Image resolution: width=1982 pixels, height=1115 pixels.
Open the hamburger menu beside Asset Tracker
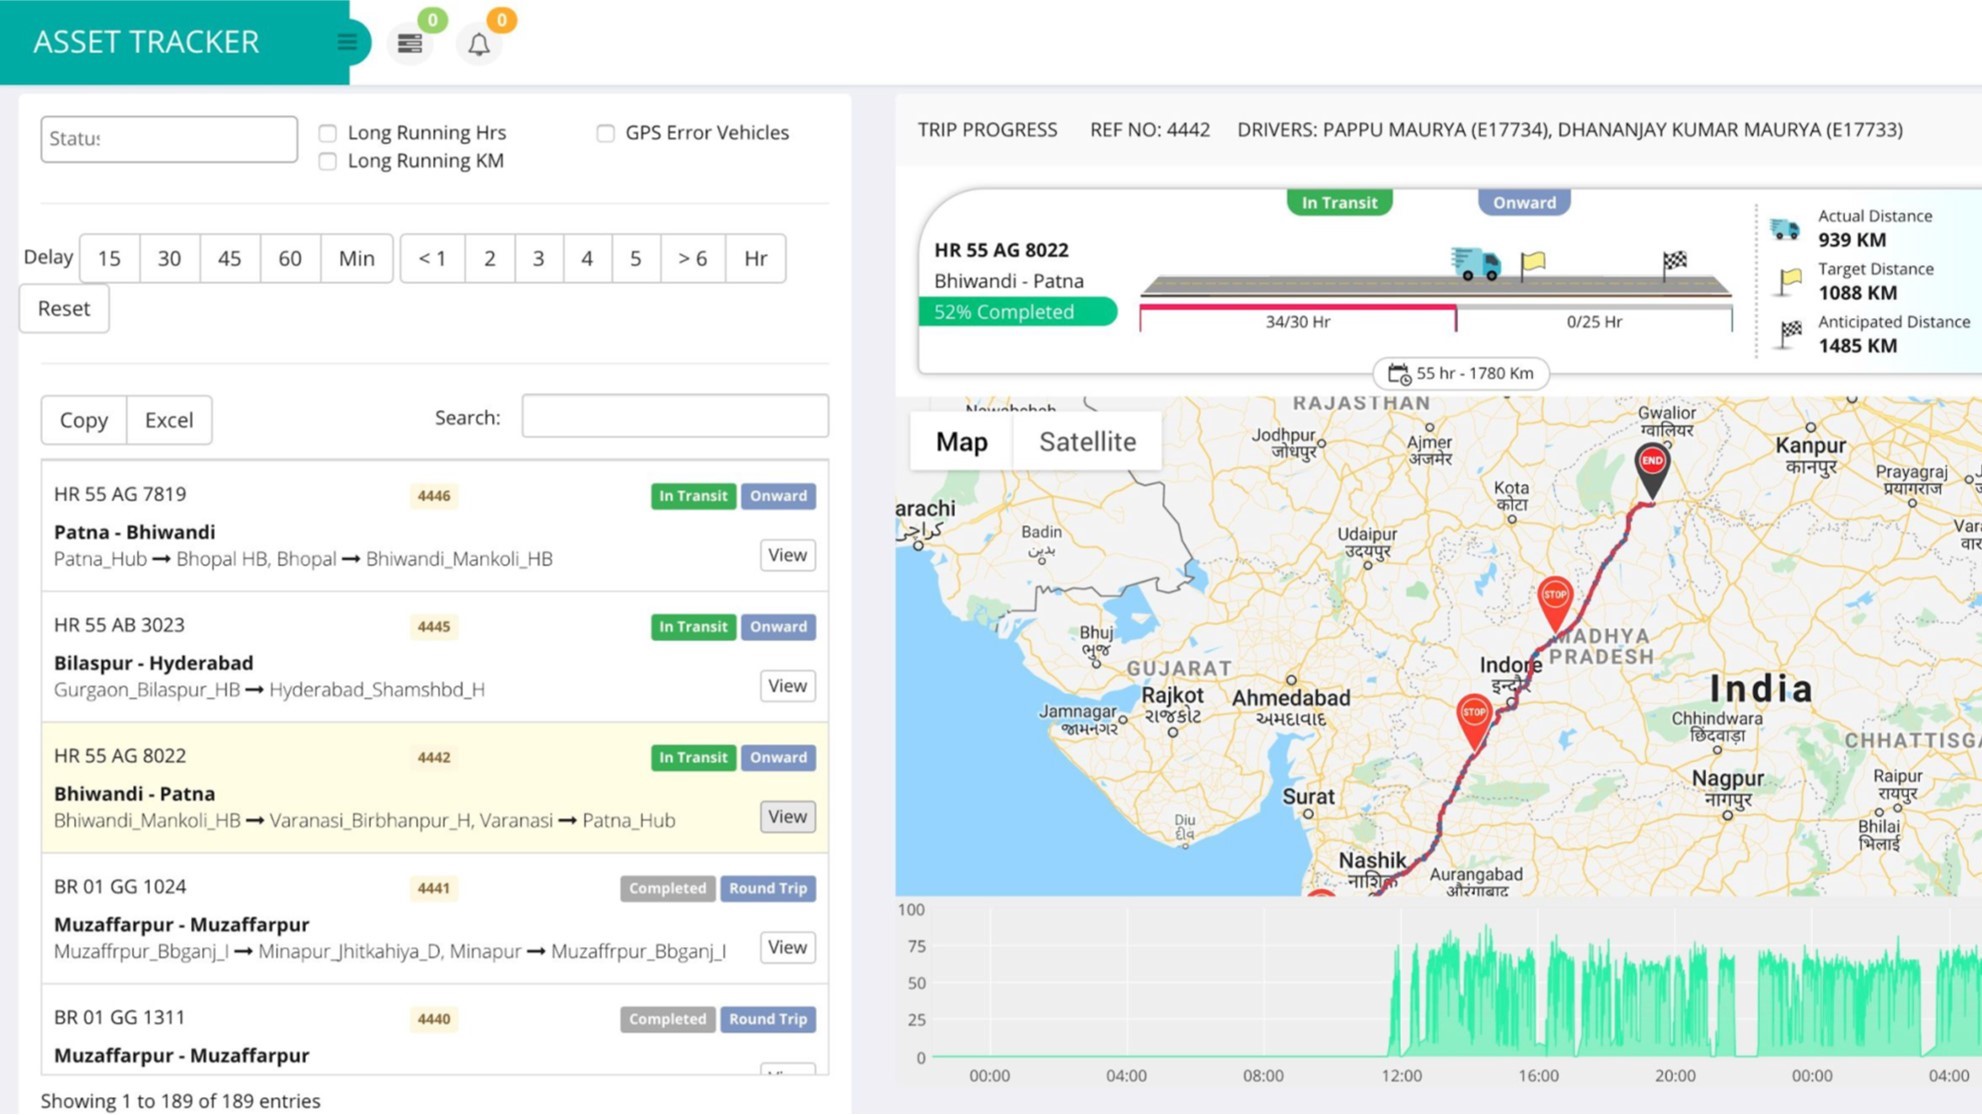(347, 42)
